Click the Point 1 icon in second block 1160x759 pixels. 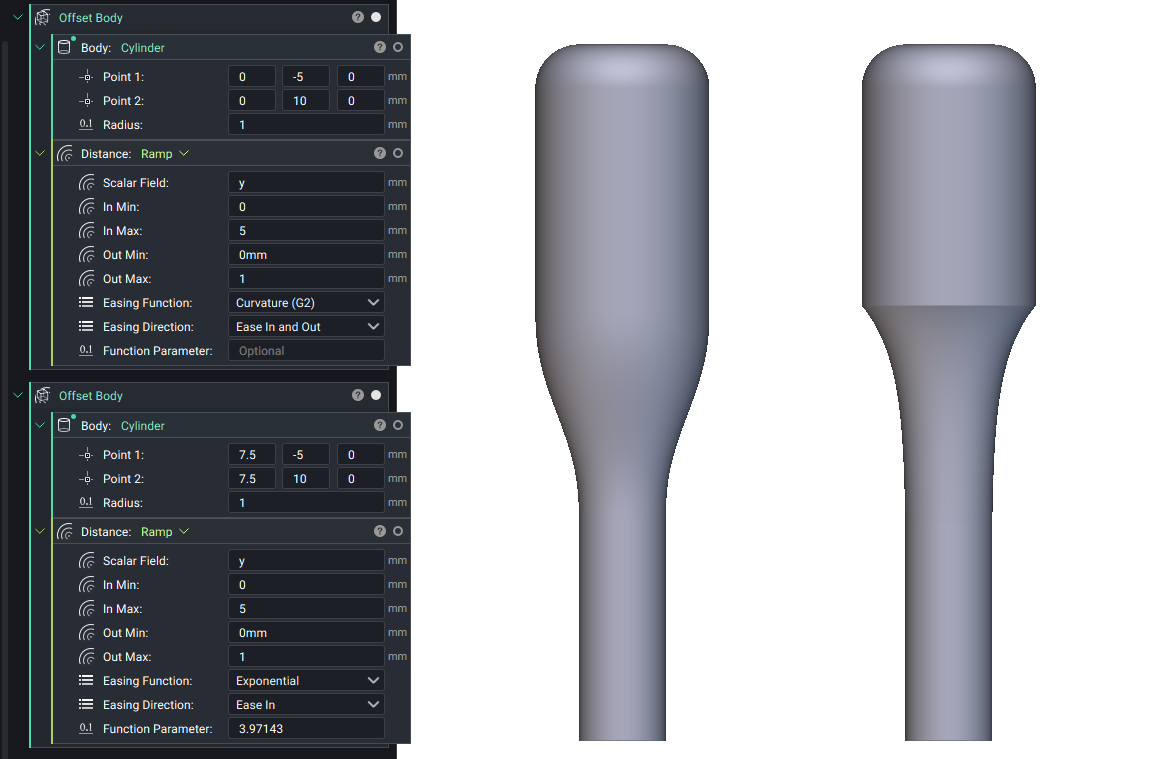pos(87,454)
